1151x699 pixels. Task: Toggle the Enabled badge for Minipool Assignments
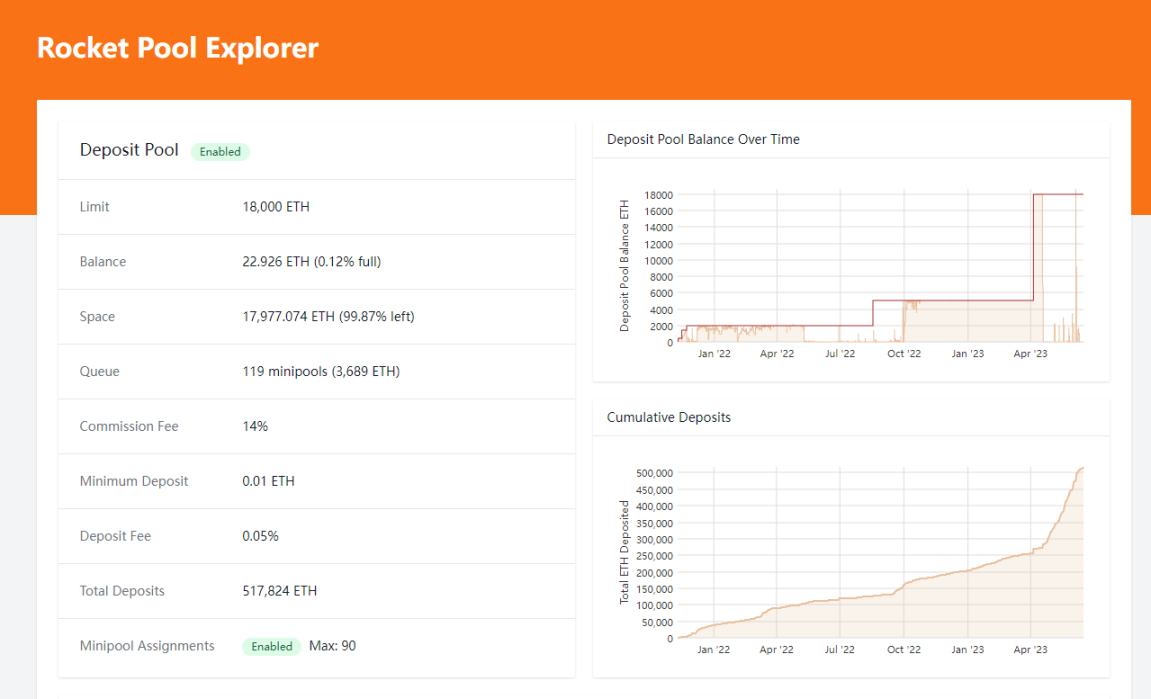[x=271, y=646]
